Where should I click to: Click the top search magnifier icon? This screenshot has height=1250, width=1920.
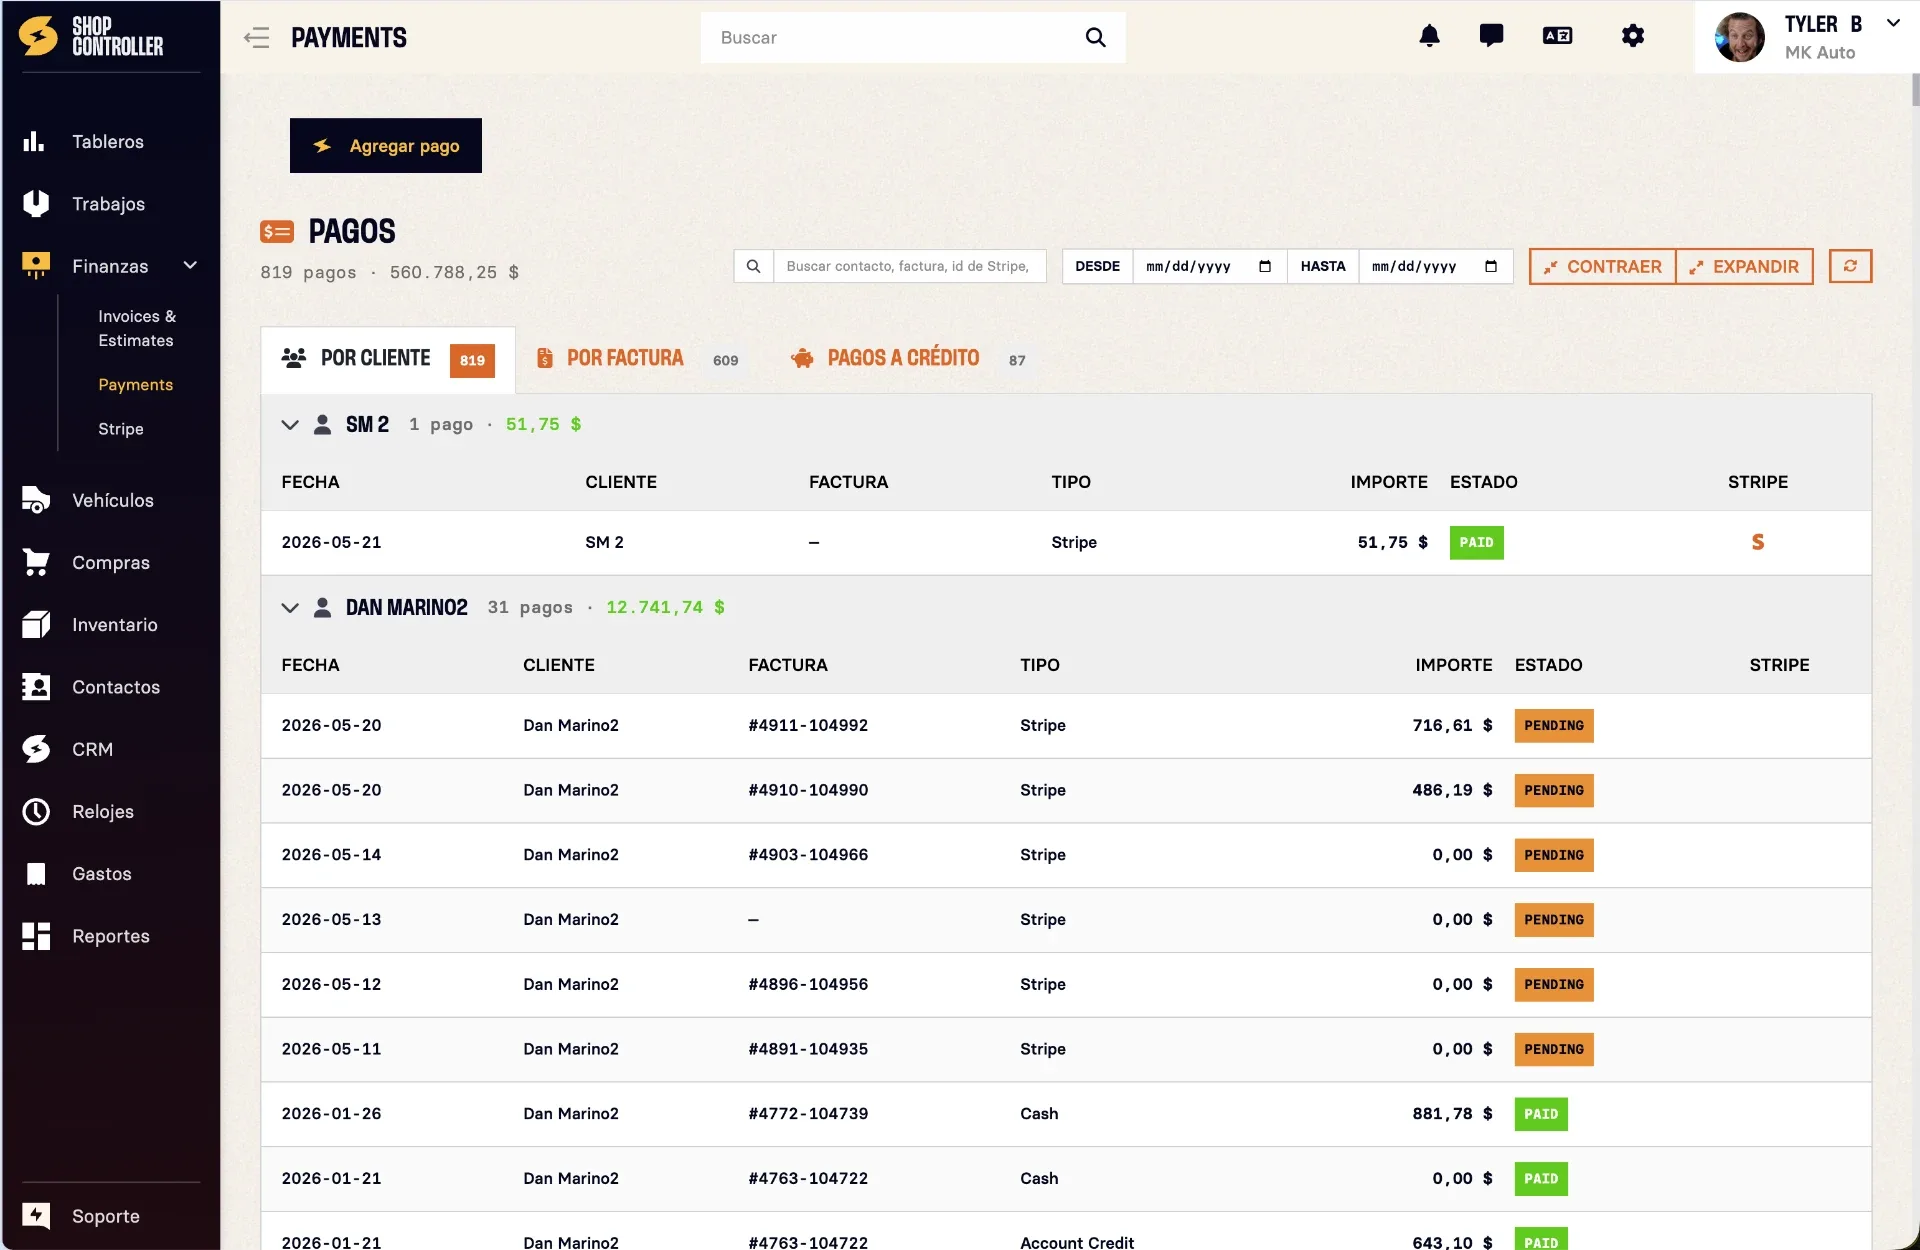point(1095,38)
